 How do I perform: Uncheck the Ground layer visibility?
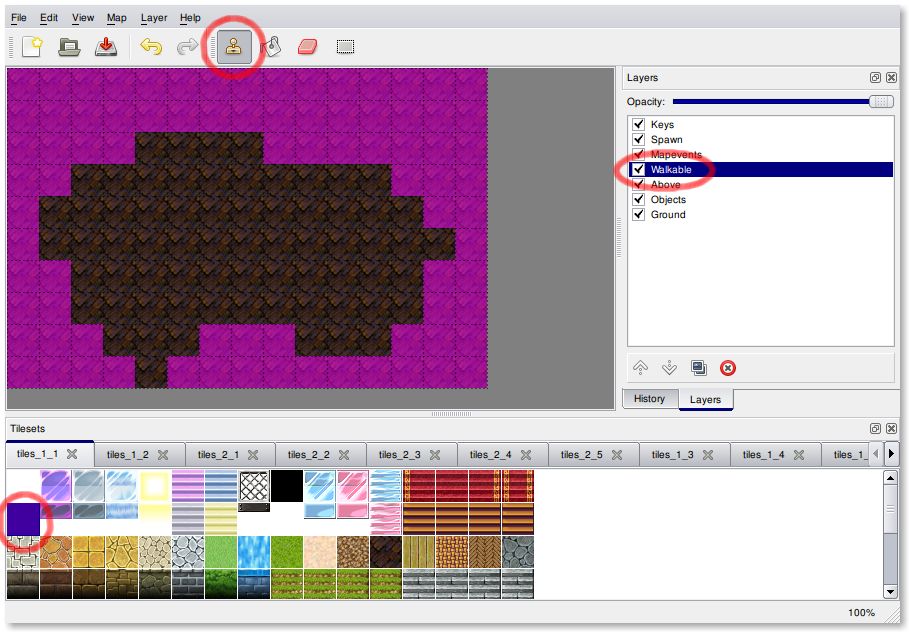coord(638,214)
